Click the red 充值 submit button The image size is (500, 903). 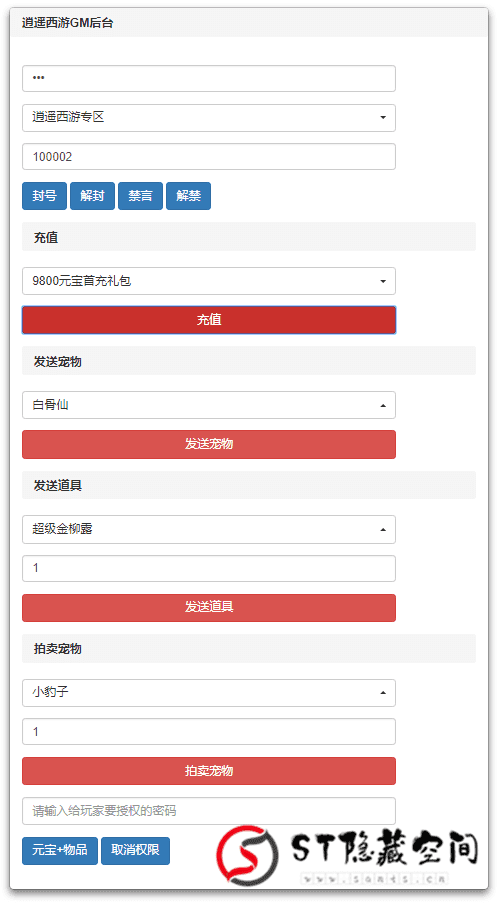(x=209, y=320)
